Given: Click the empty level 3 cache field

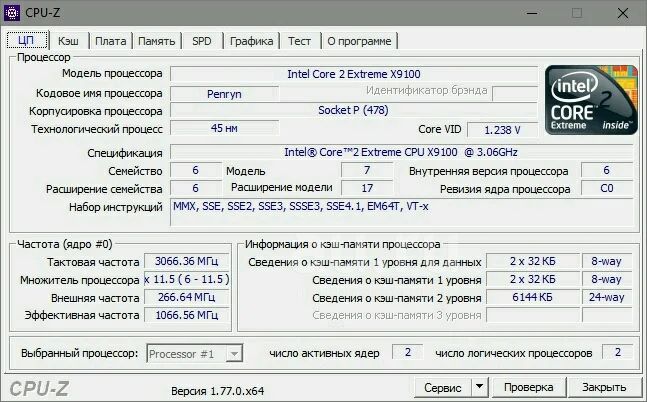Looking at the screenshot, I should [x=532, y=315].
